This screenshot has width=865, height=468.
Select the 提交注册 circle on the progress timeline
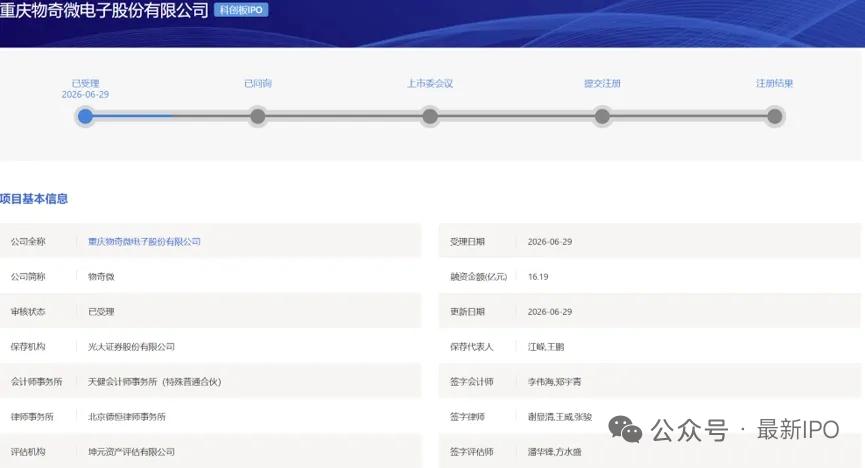coord(602,116)
